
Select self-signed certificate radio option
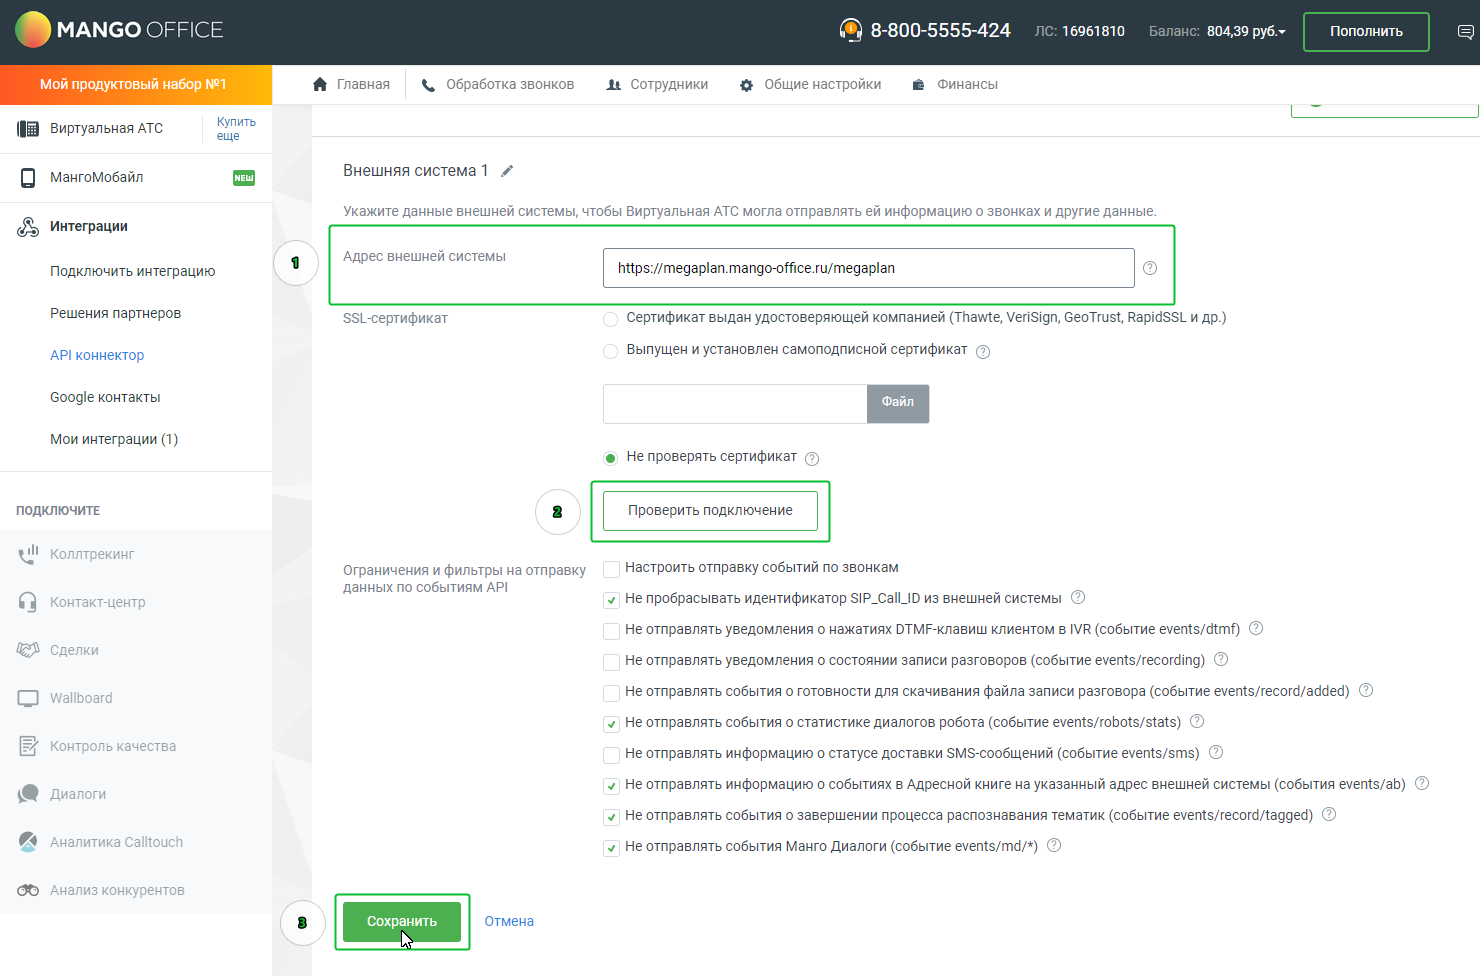610,351
